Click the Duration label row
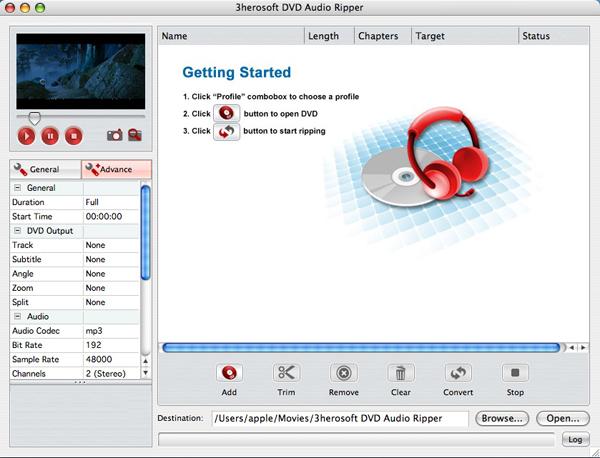600x458 pixels. click(46, 202)
